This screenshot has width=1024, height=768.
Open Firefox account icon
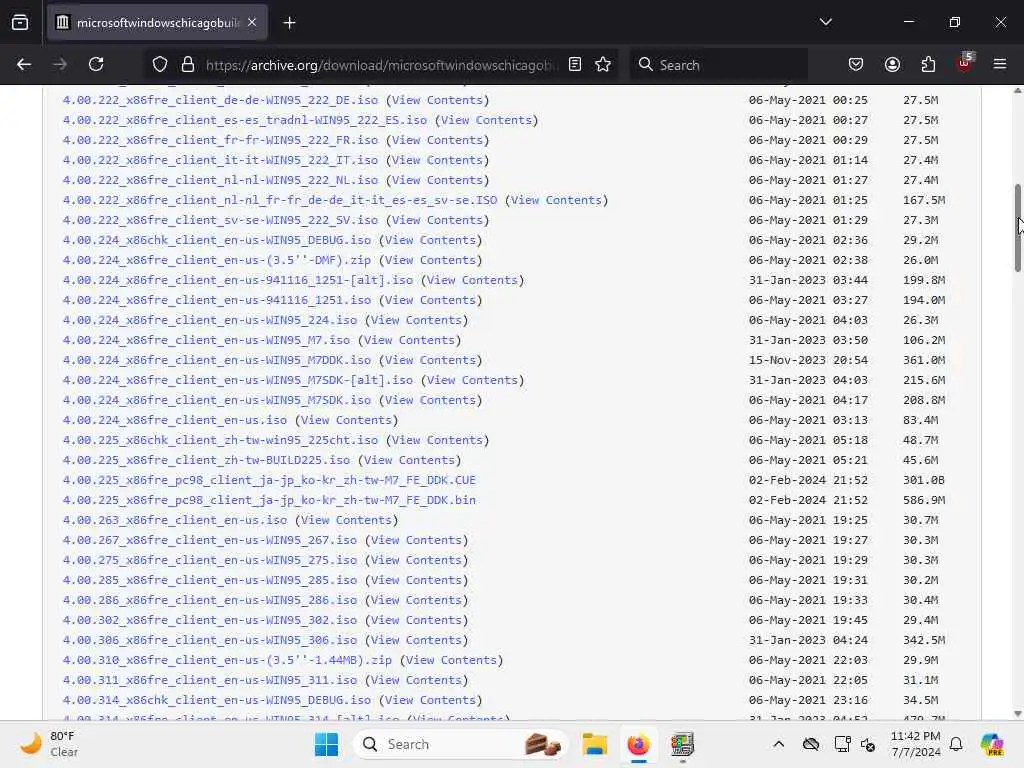[892, 65]
